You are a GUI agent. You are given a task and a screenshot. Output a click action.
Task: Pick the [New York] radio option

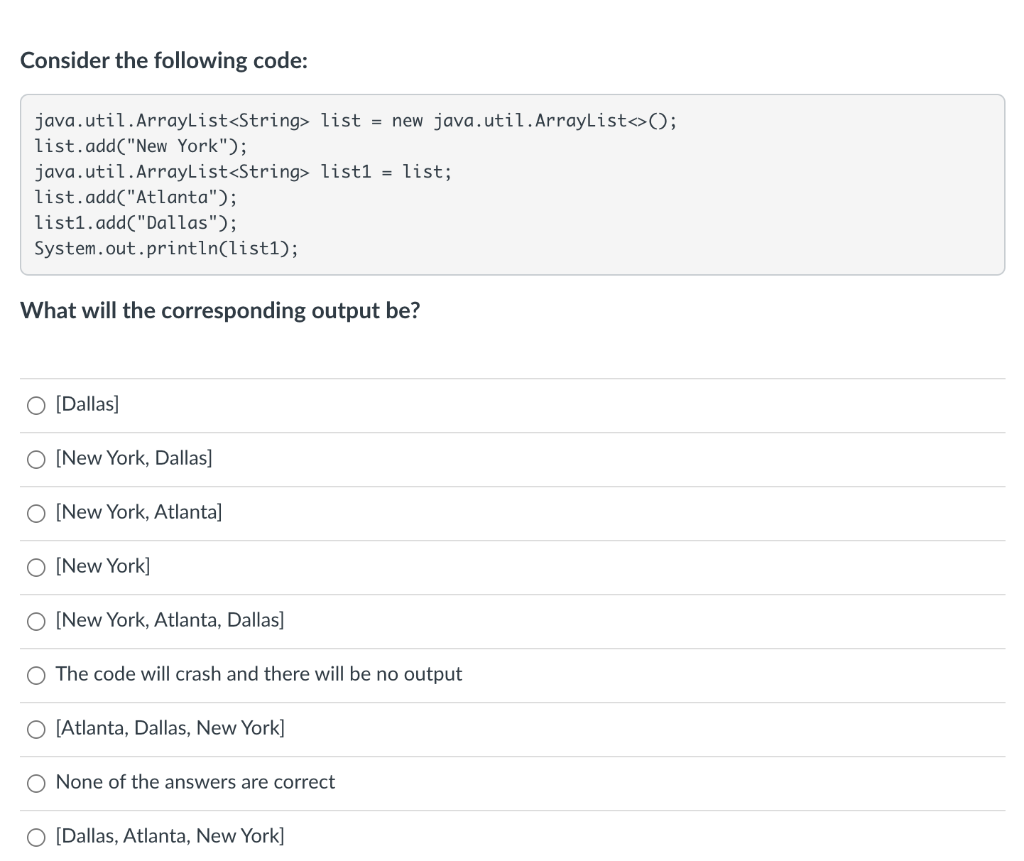pos(36,568)
